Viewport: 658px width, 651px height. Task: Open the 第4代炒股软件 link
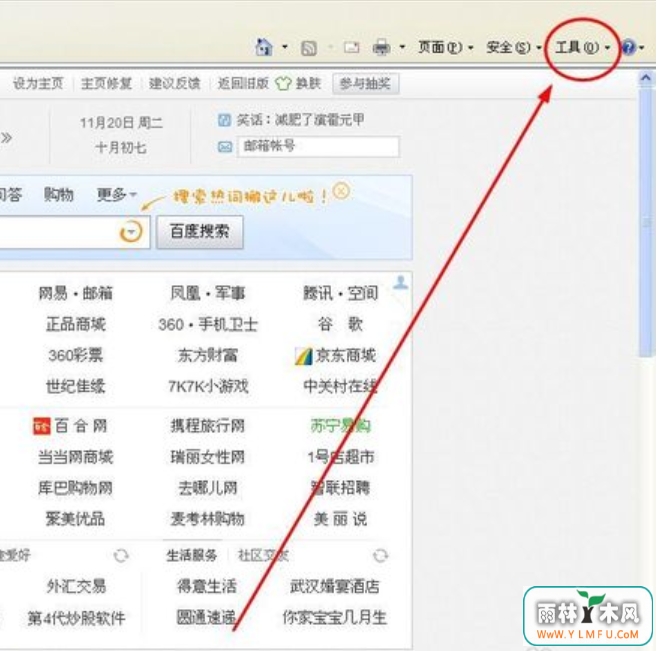(76, 618)
